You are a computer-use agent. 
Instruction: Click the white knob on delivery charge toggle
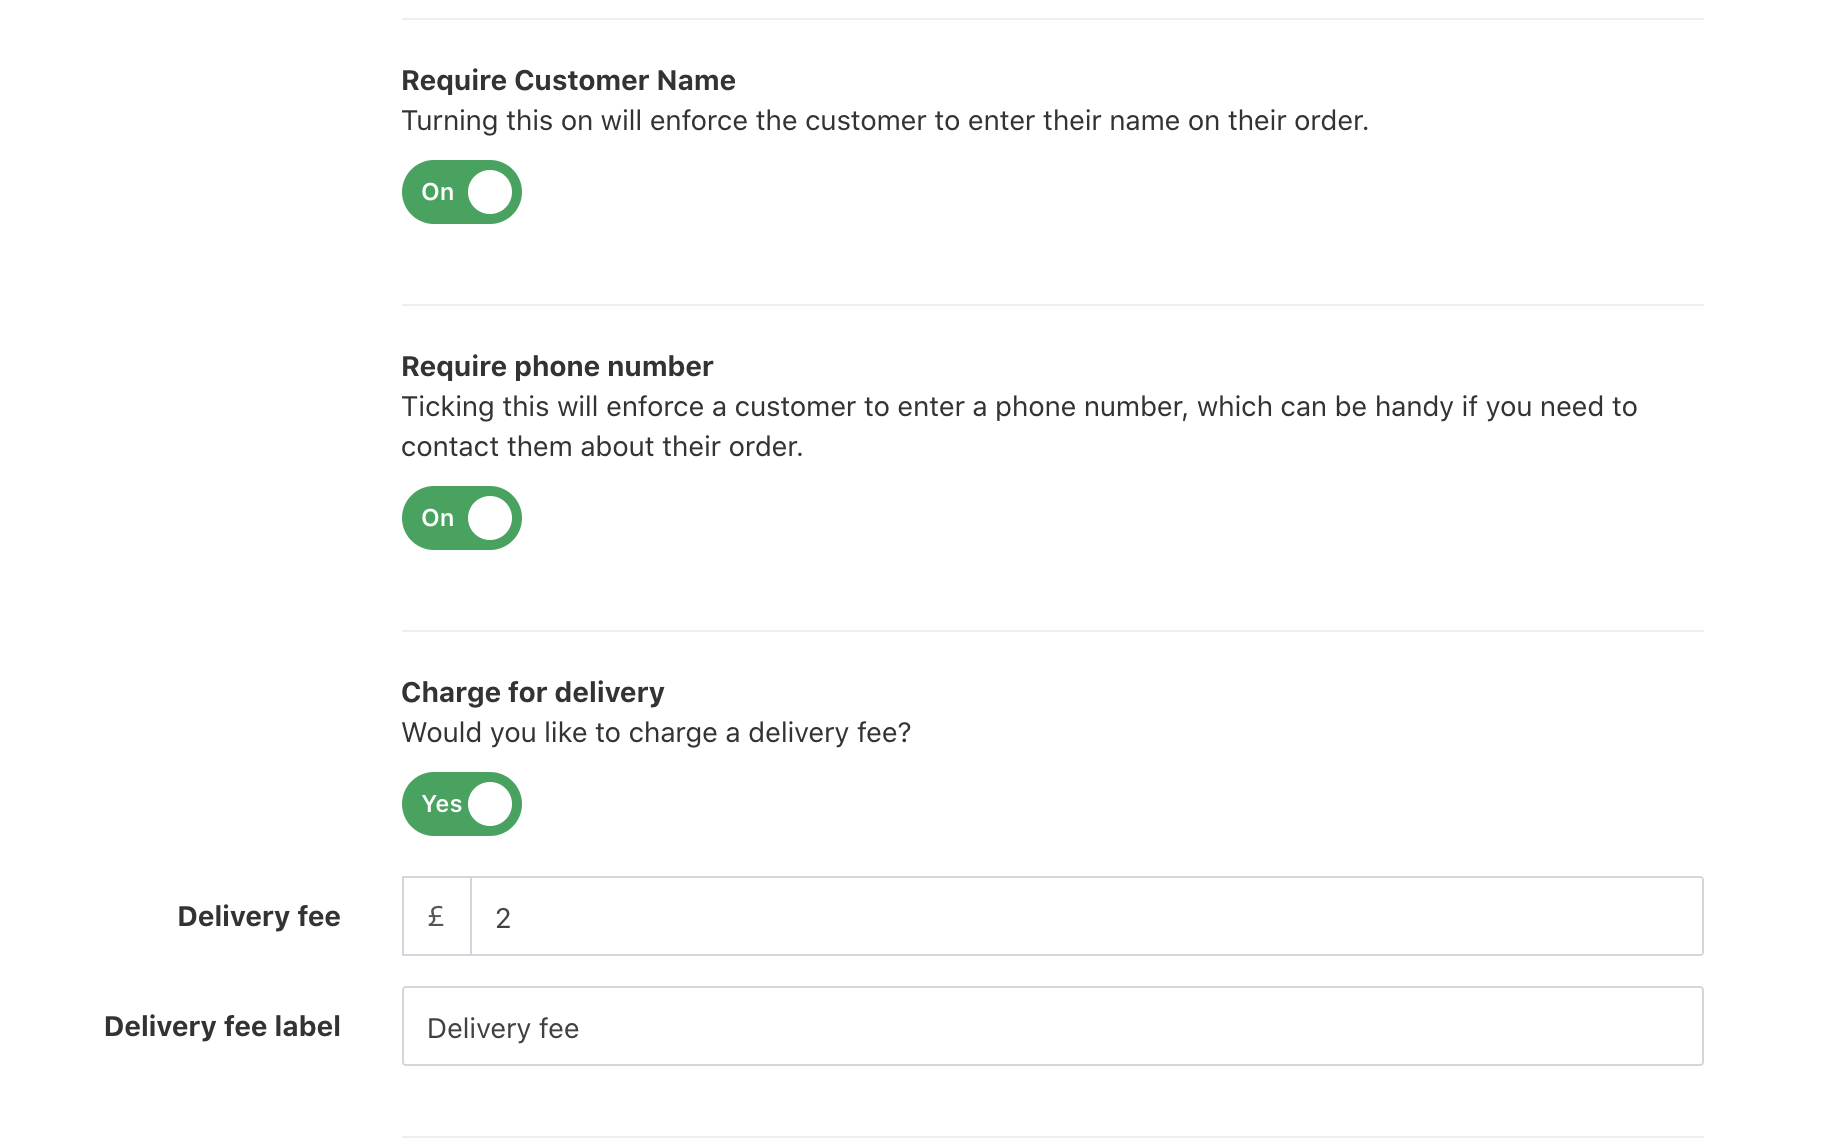click(x=490, y=804)
